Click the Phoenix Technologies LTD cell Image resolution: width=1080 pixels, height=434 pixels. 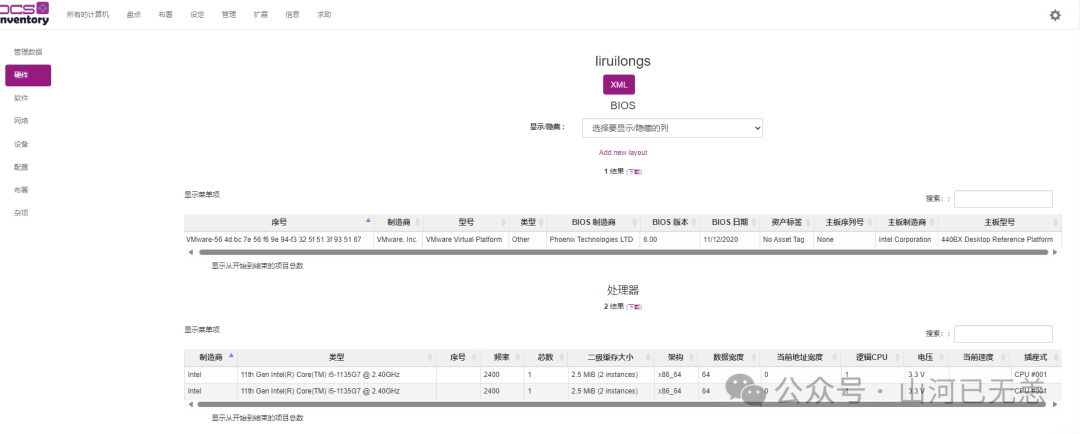click(x=592, y=240)
